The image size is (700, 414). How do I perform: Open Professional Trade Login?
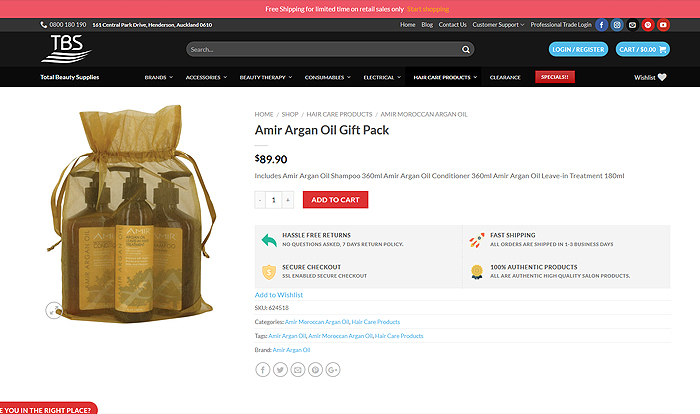click(561, 25)
